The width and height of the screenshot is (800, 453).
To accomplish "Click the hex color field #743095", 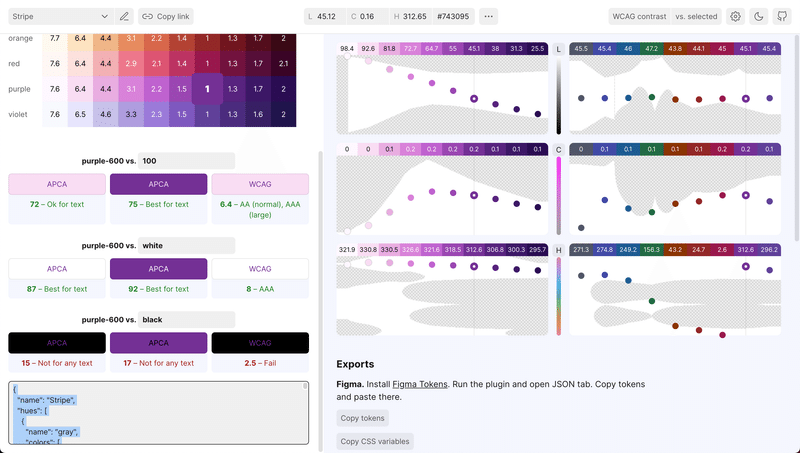I will pyautogui.click(x=453, y=16).
